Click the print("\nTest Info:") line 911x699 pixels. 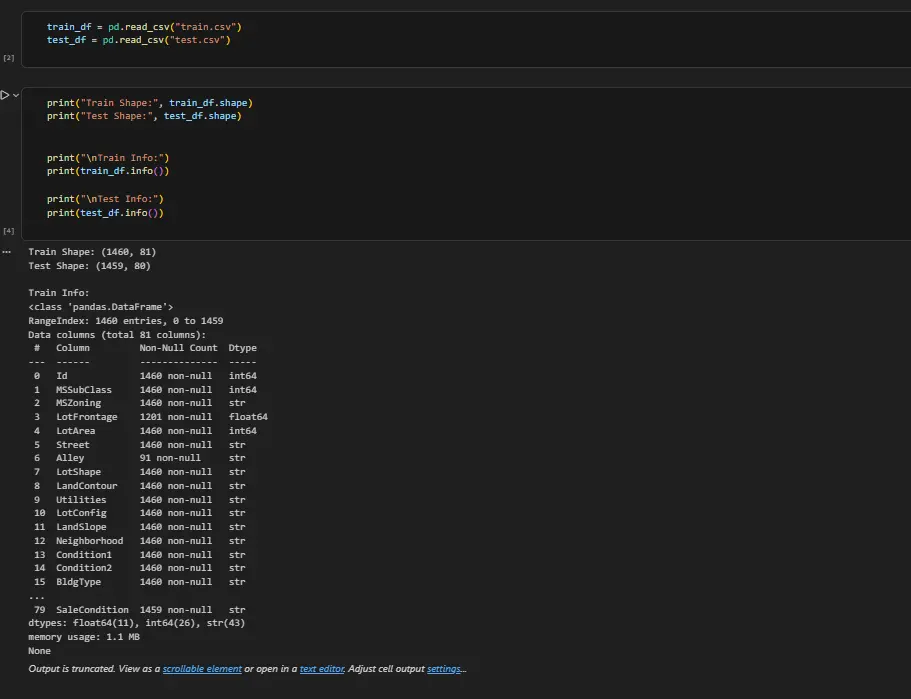[x=105, y=199]
